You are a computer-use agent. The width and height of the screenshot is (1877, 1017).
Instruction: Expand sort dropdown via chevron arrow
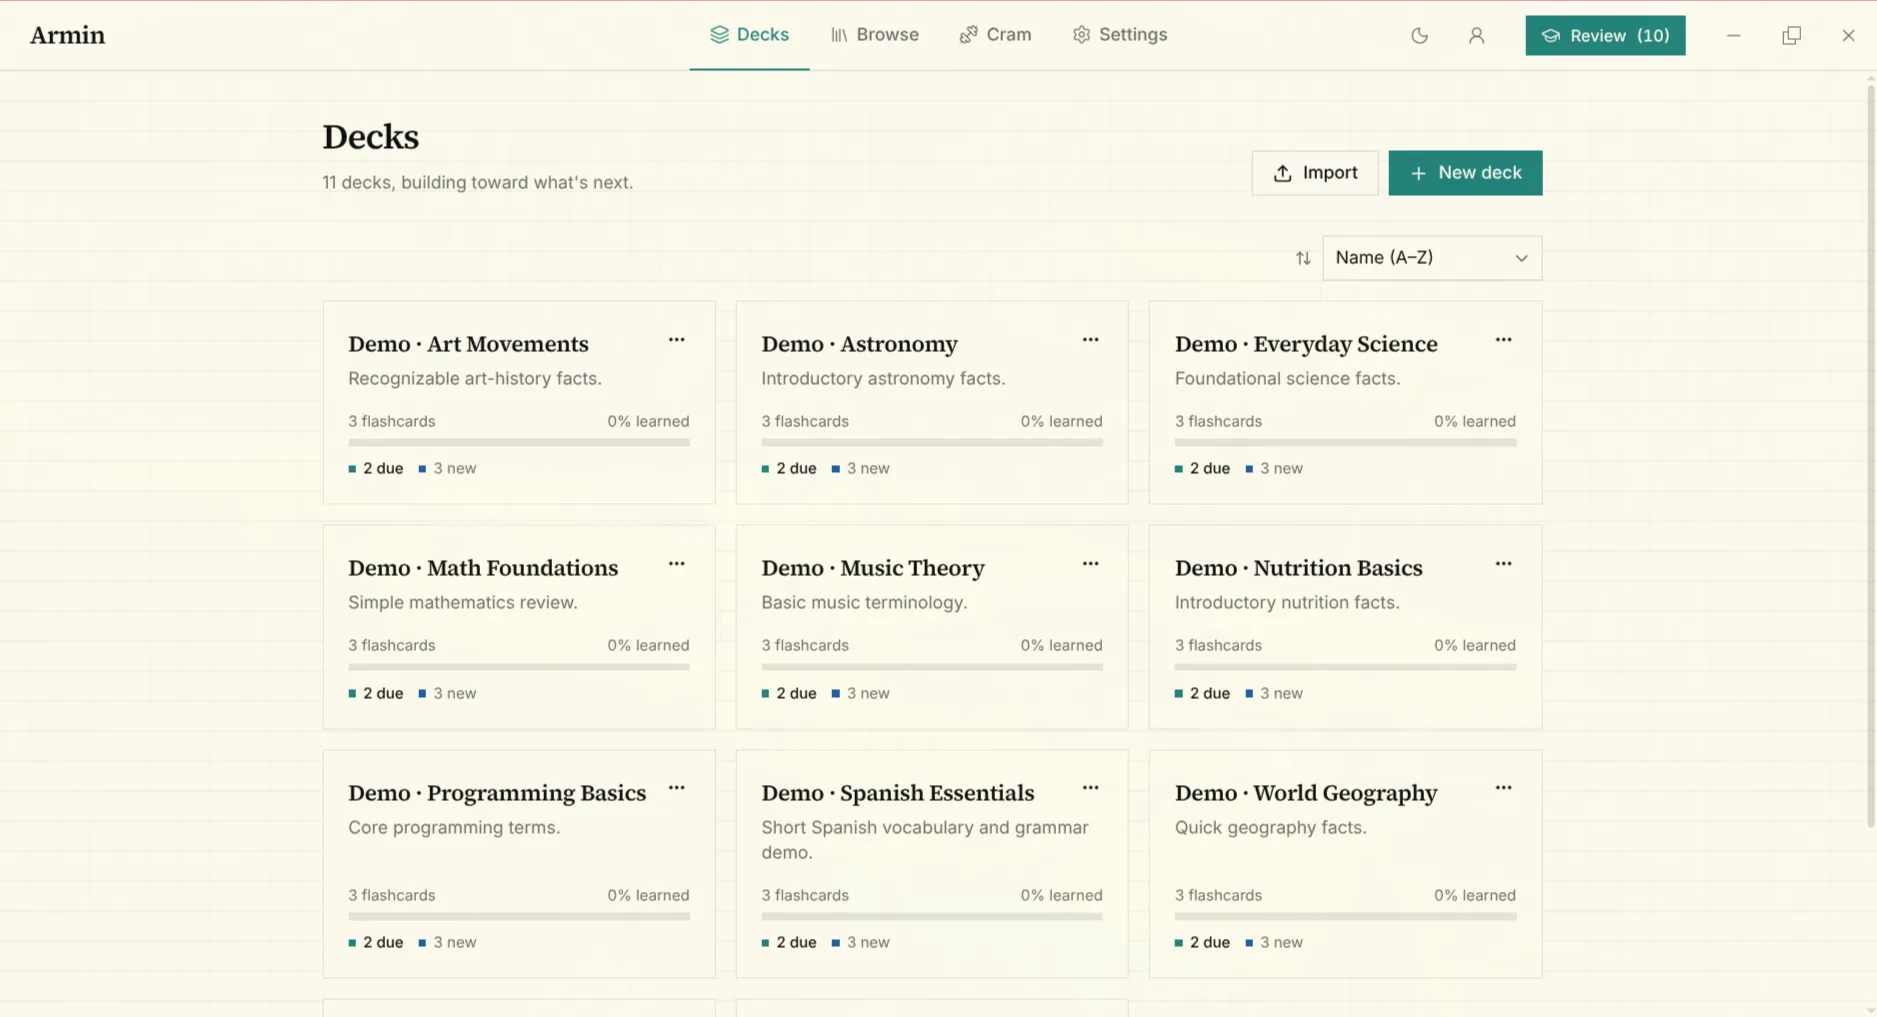click(x=1521, y=258)
